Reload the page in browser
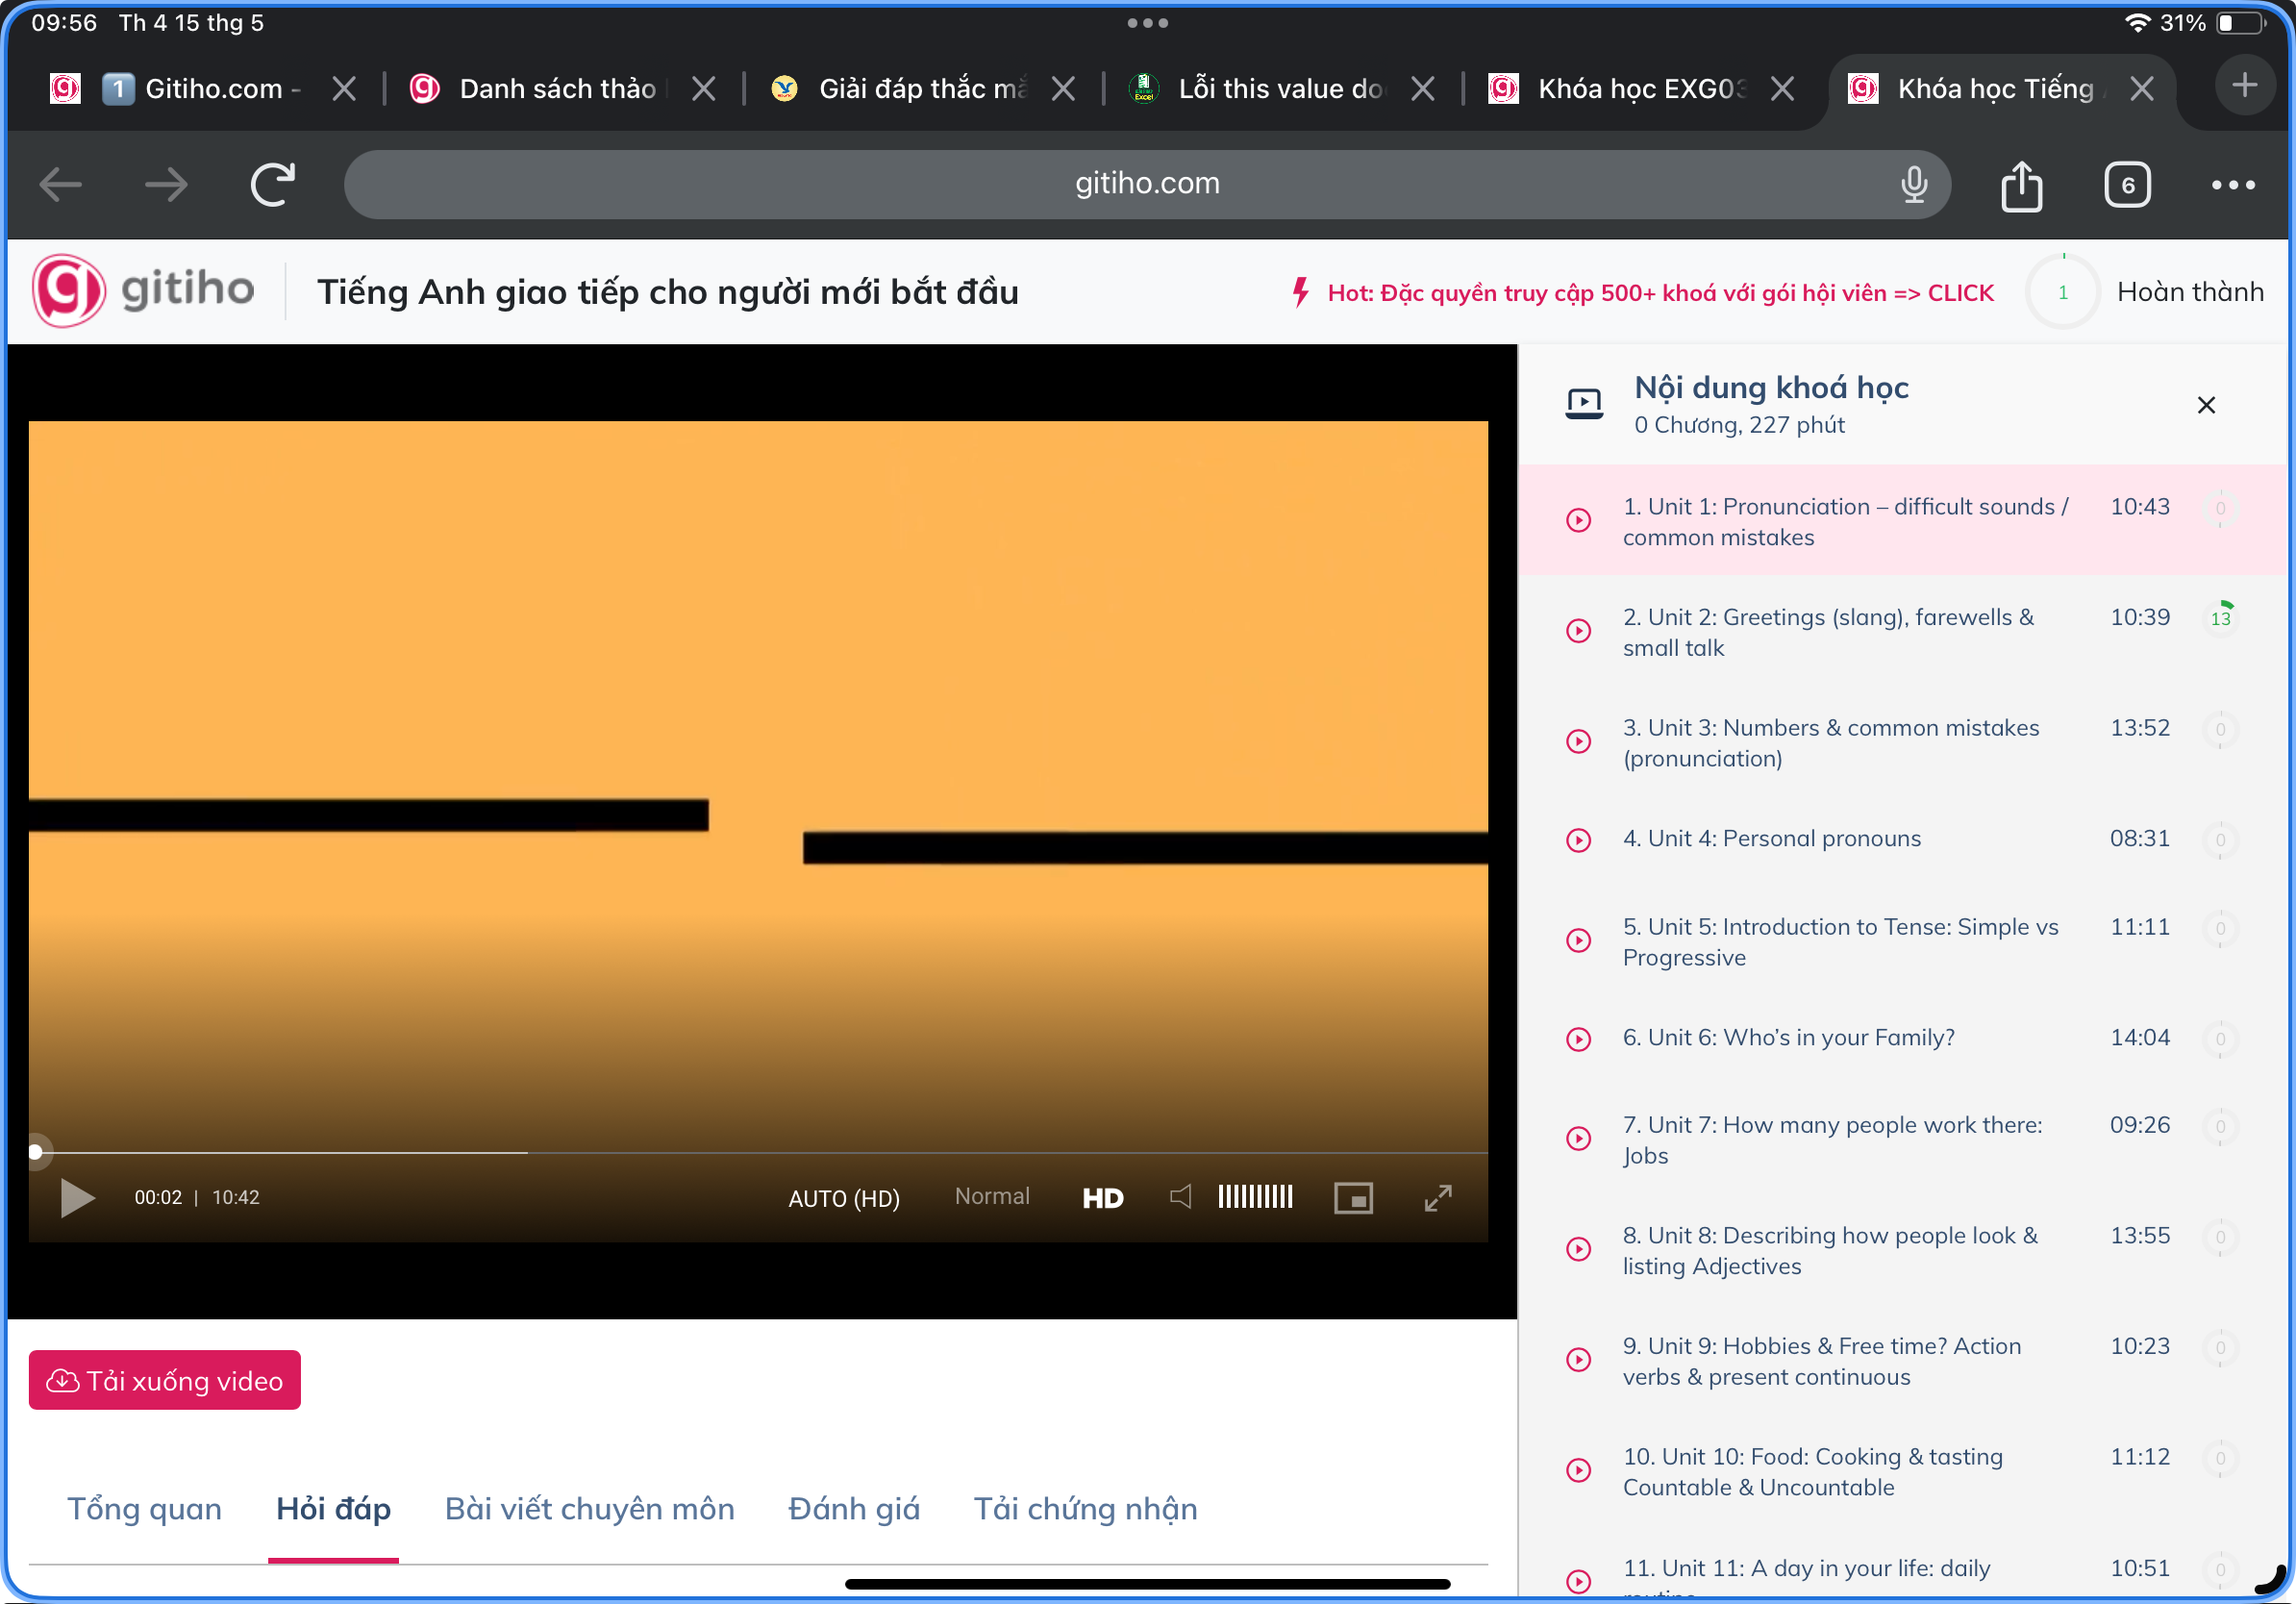The image size is (2296, 1604). click(273, 185)
